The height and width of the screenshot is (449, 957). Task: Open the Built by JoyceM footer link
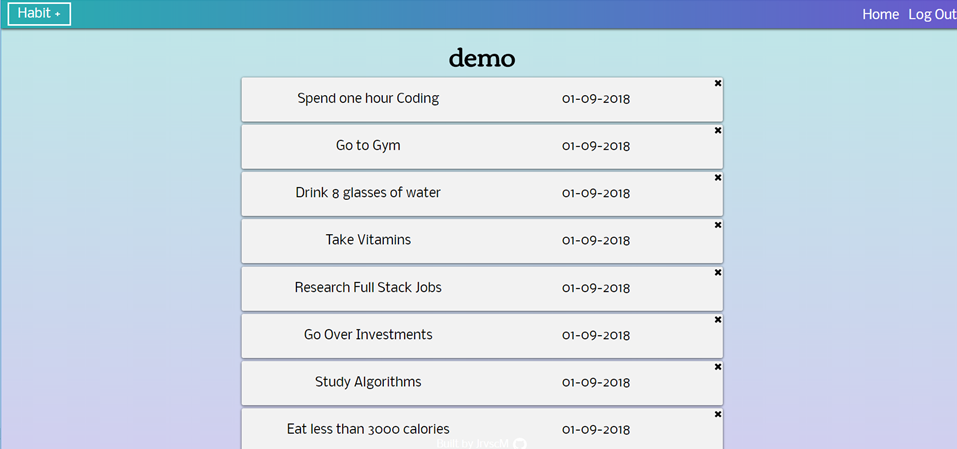click(x=472, y=443)
